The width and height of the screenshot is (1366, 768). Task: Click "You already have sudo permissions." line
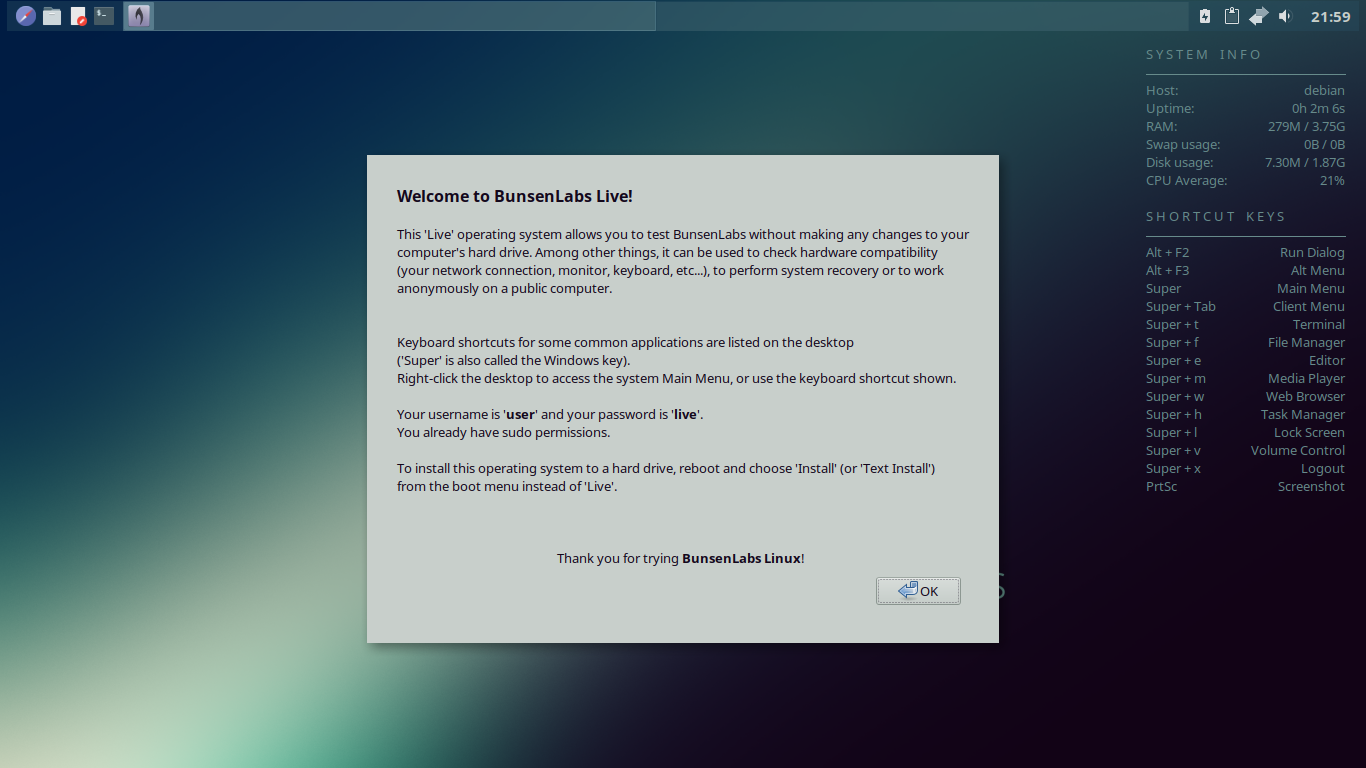[503, 432]
